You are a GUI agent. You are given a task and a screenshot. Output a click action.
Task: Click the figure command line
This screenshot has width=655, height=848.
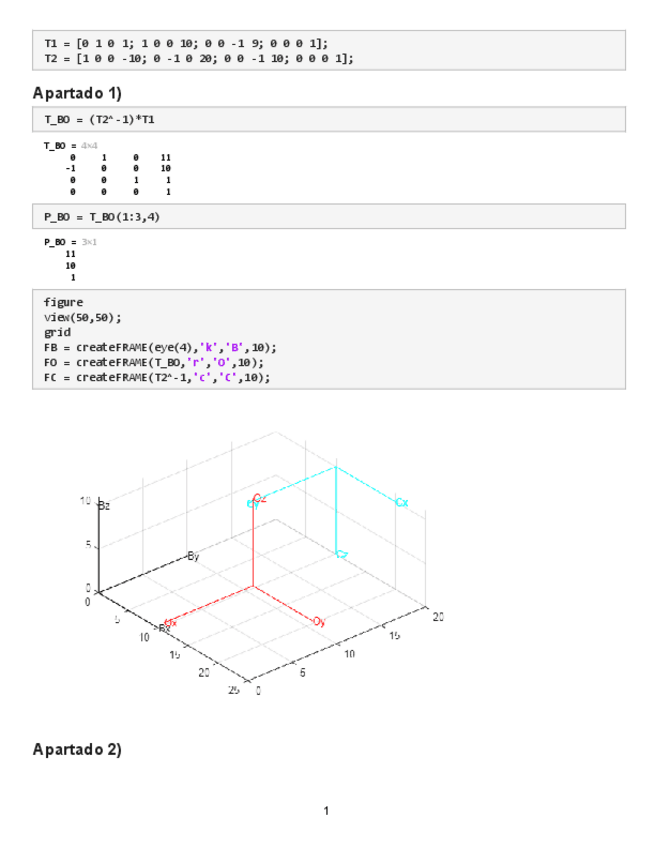click(x=63, y=302)
